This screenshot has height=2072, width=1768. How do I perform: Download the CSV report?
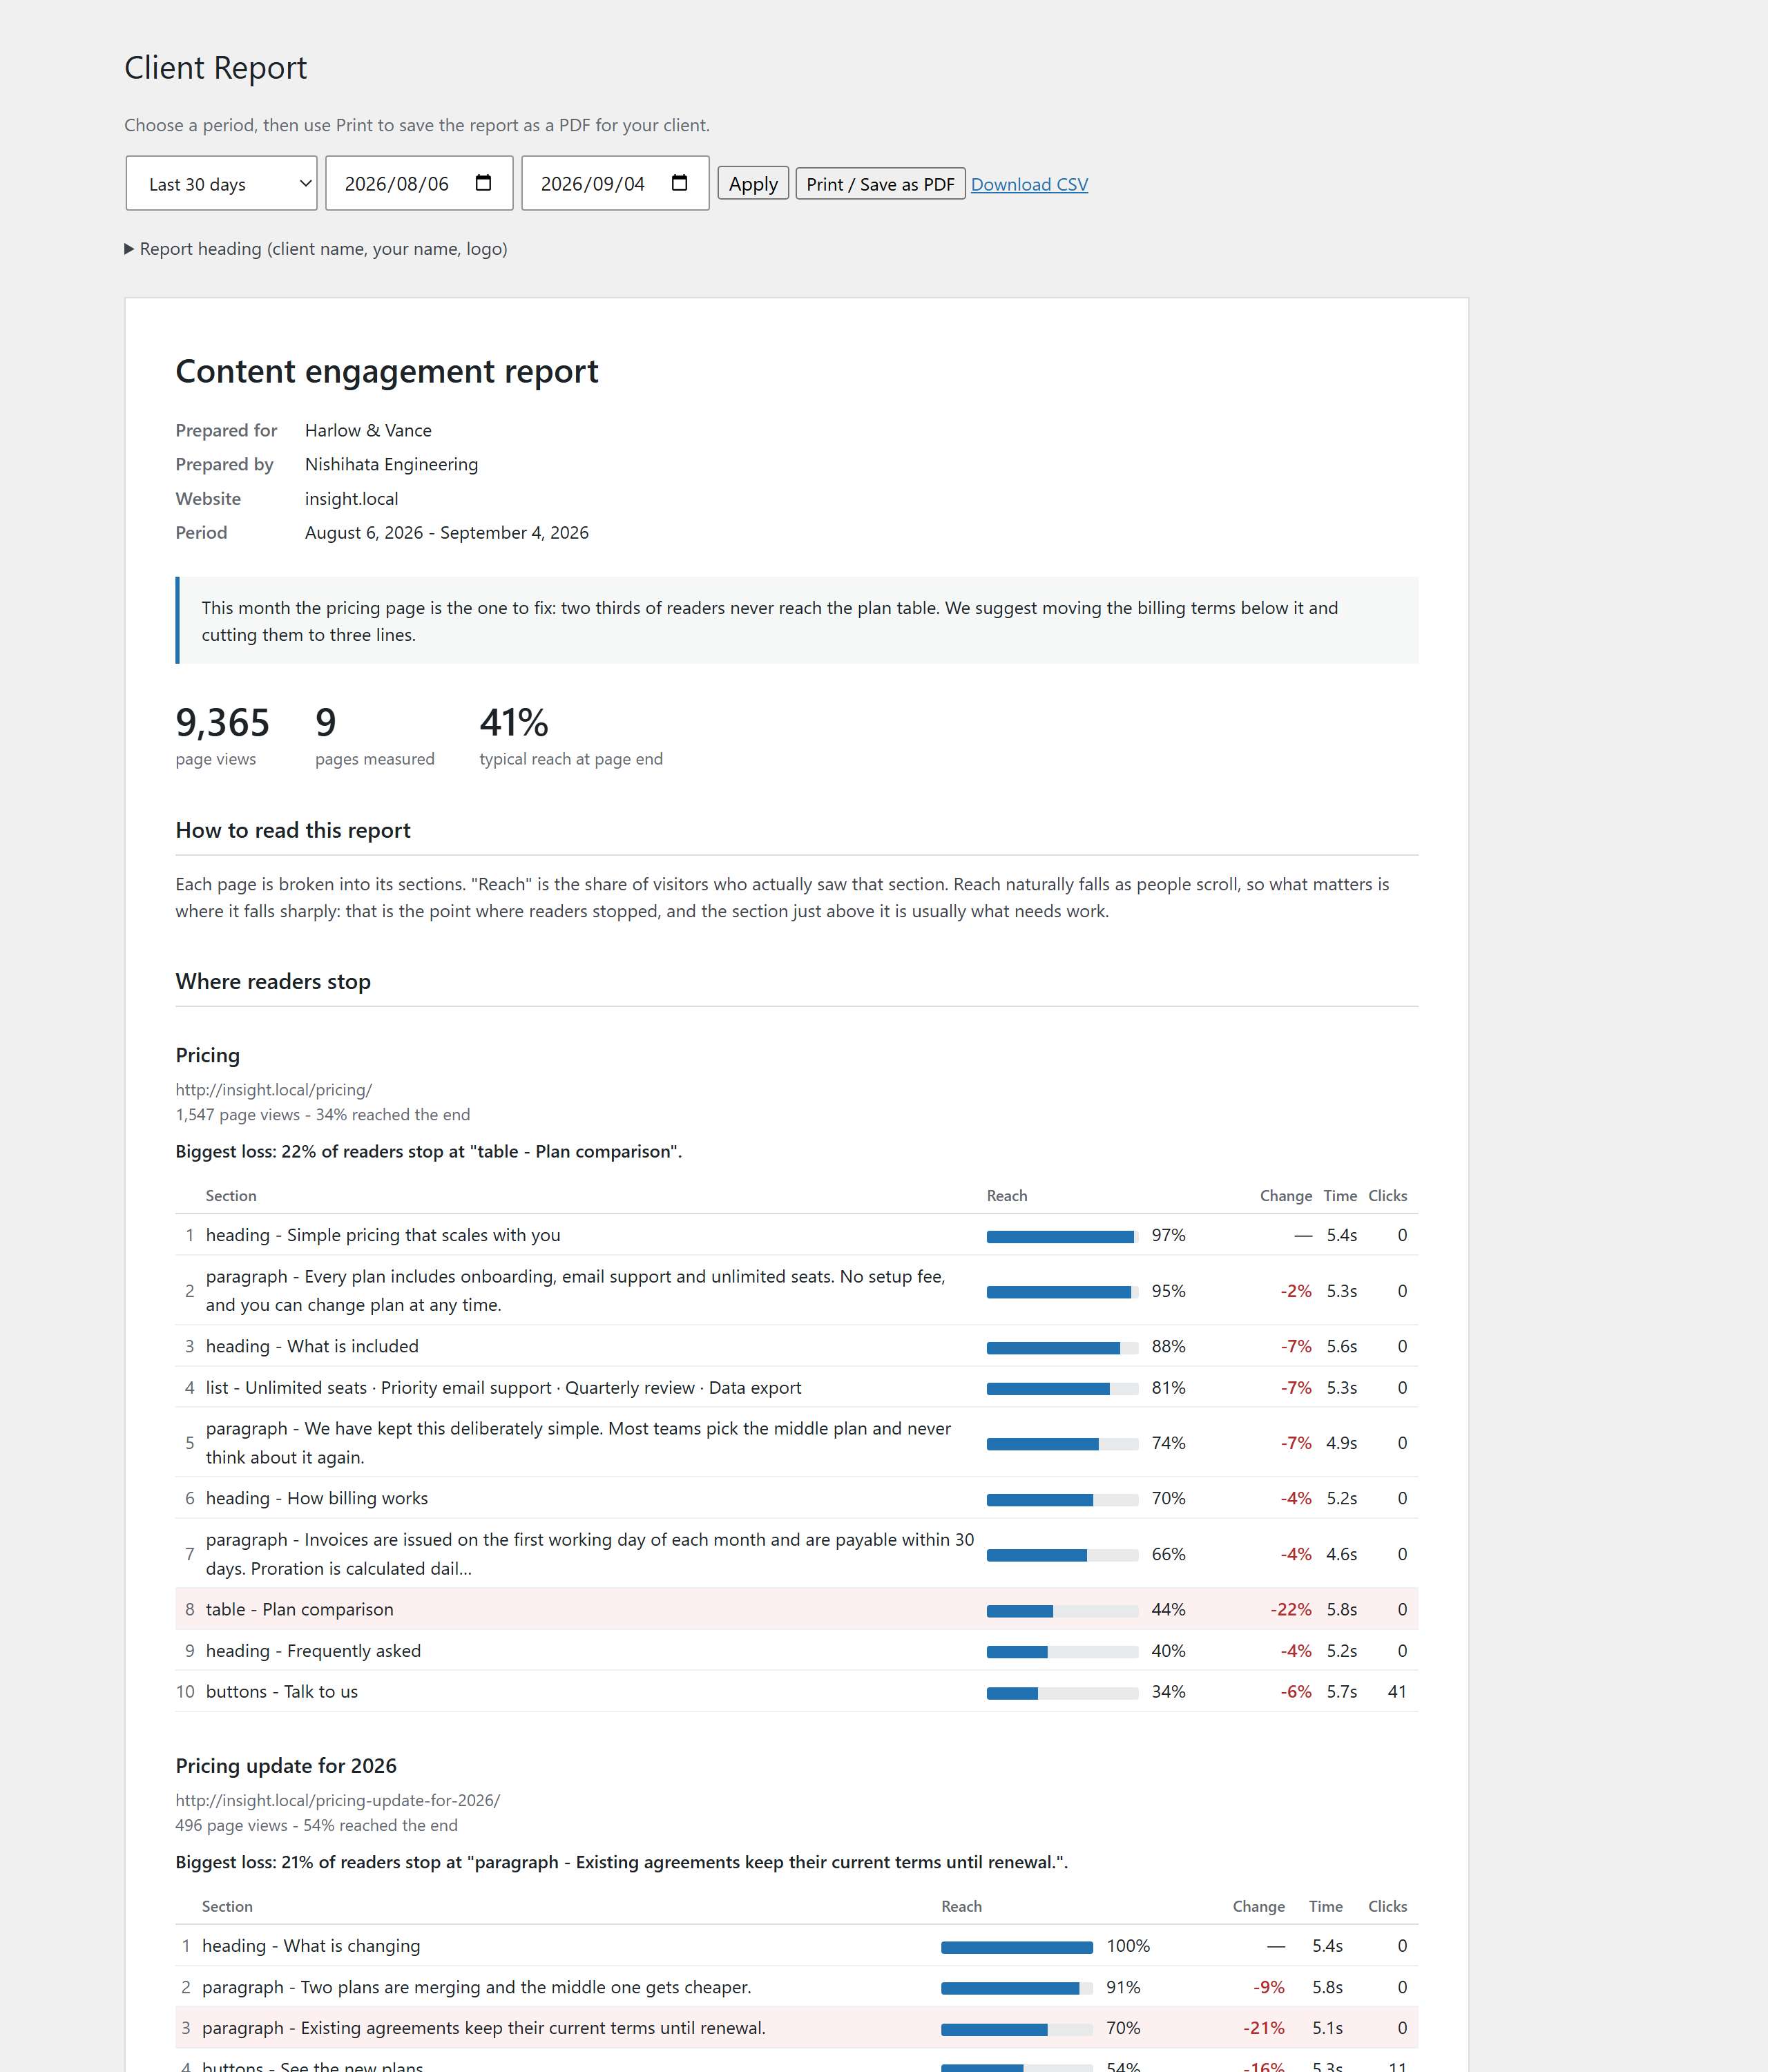pos(1029,184)
